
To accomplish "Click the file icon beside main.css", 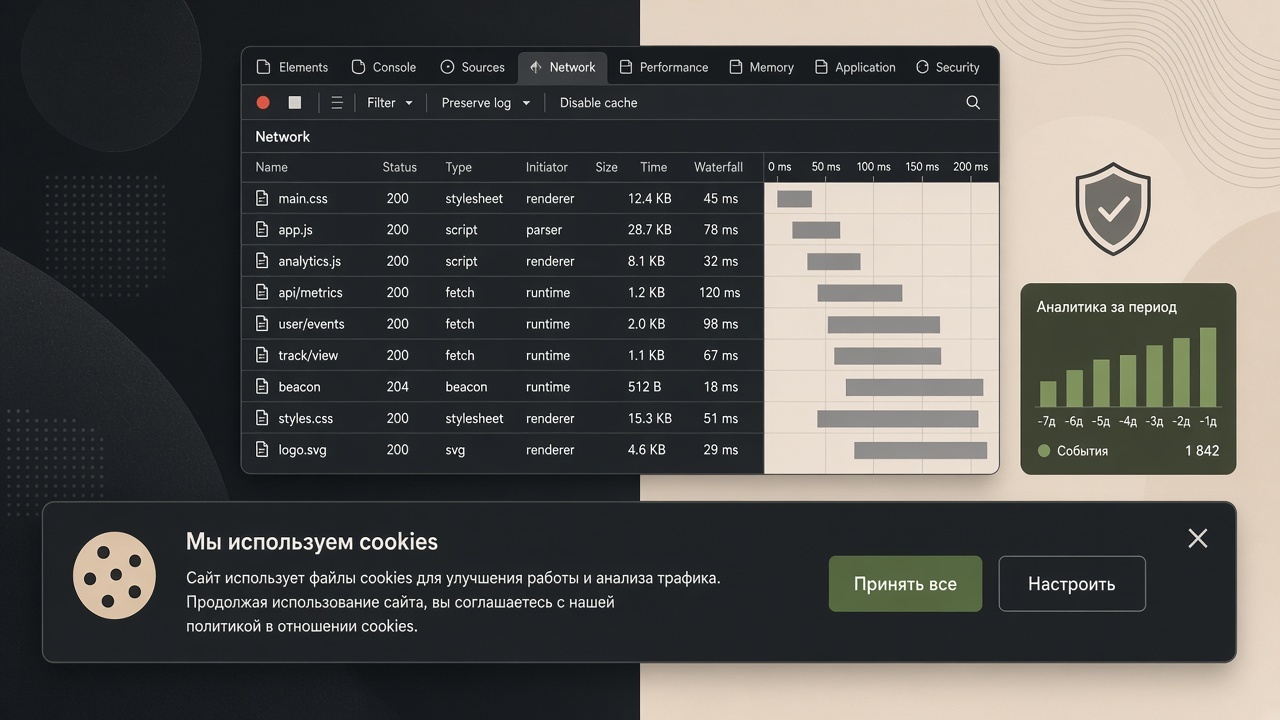I will click(x=262, y=198).
